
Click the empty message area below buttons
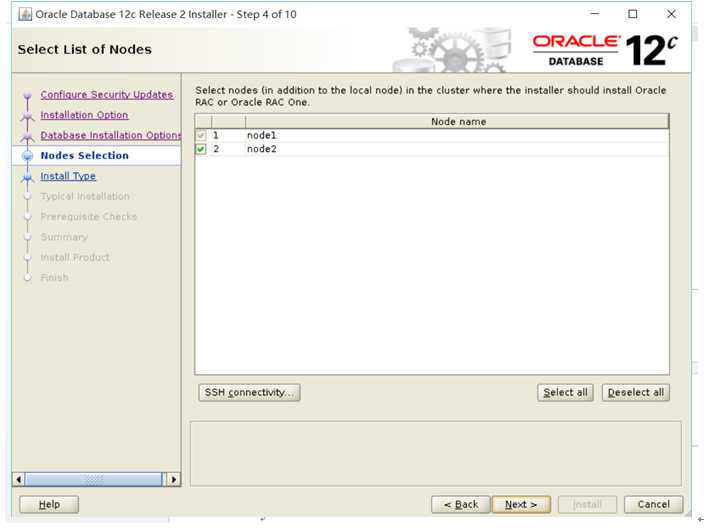click(436, 454)
